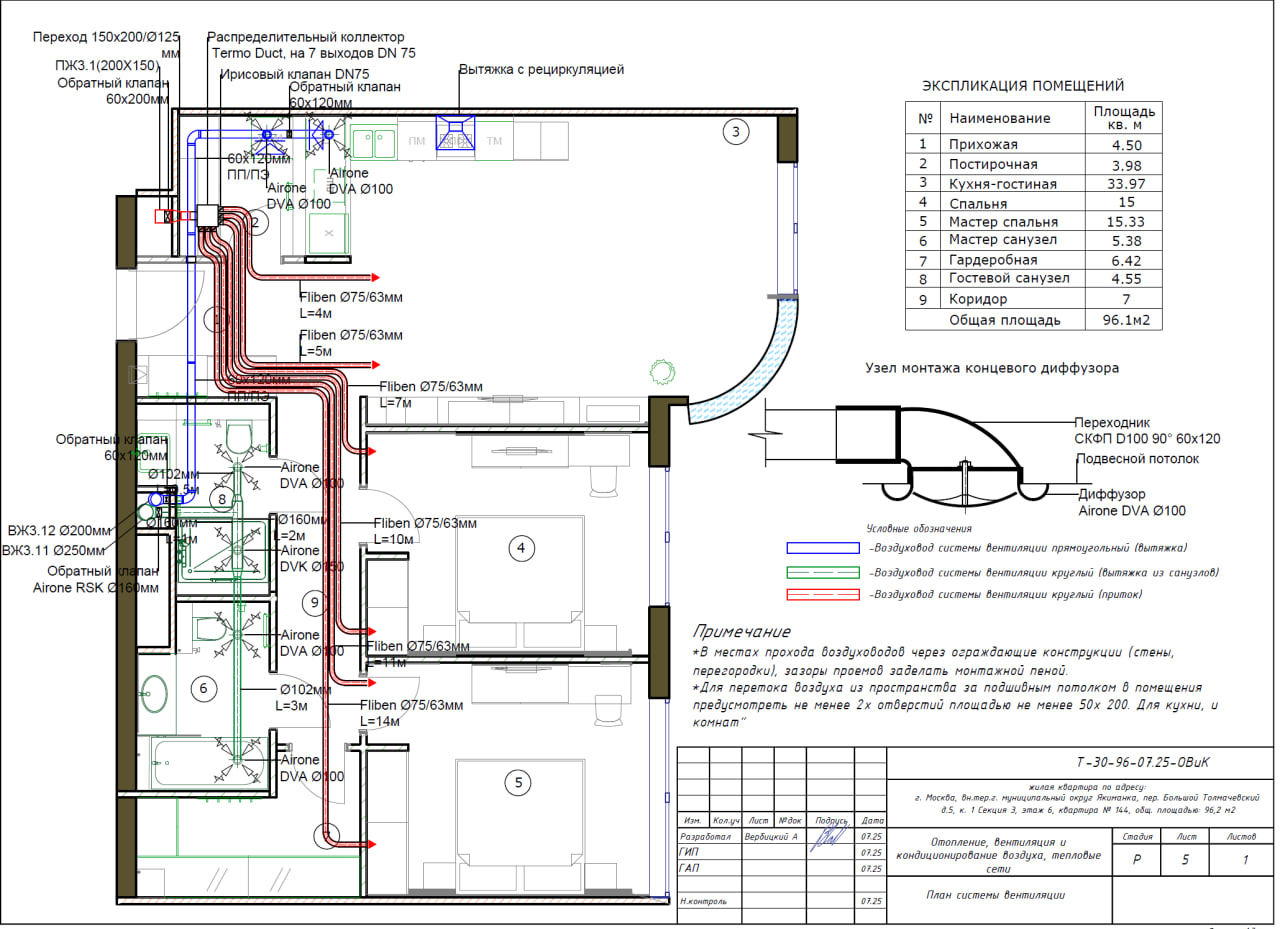This screenshot has width=1280, height=929.
Task: Select the total area value "96.1м2"
Action: tap(1125, 320)
